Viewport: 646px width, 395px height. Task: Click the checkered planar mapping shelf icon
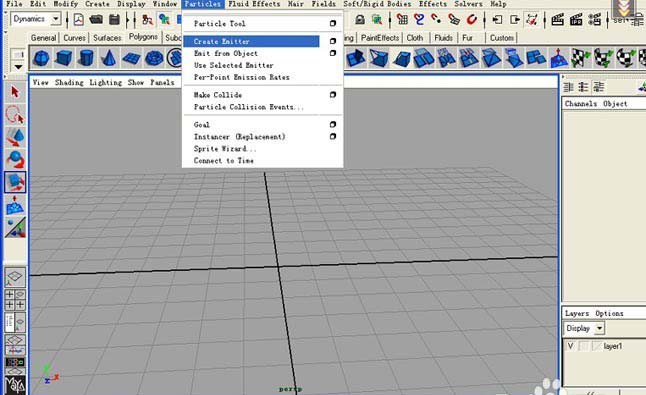580,58
